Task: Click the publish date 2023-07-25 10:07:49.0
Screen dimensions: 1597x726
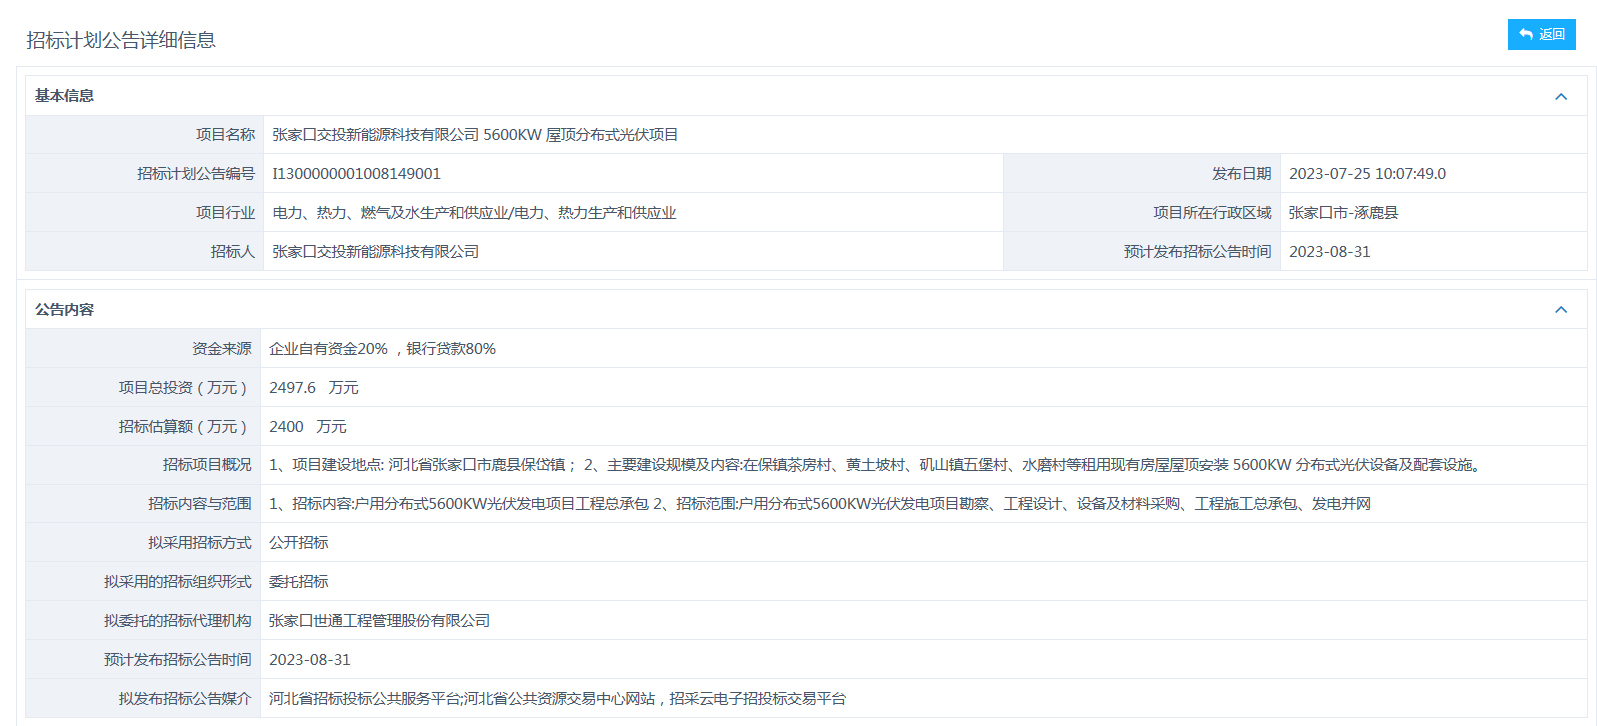Action: (x=1367, y=174)
